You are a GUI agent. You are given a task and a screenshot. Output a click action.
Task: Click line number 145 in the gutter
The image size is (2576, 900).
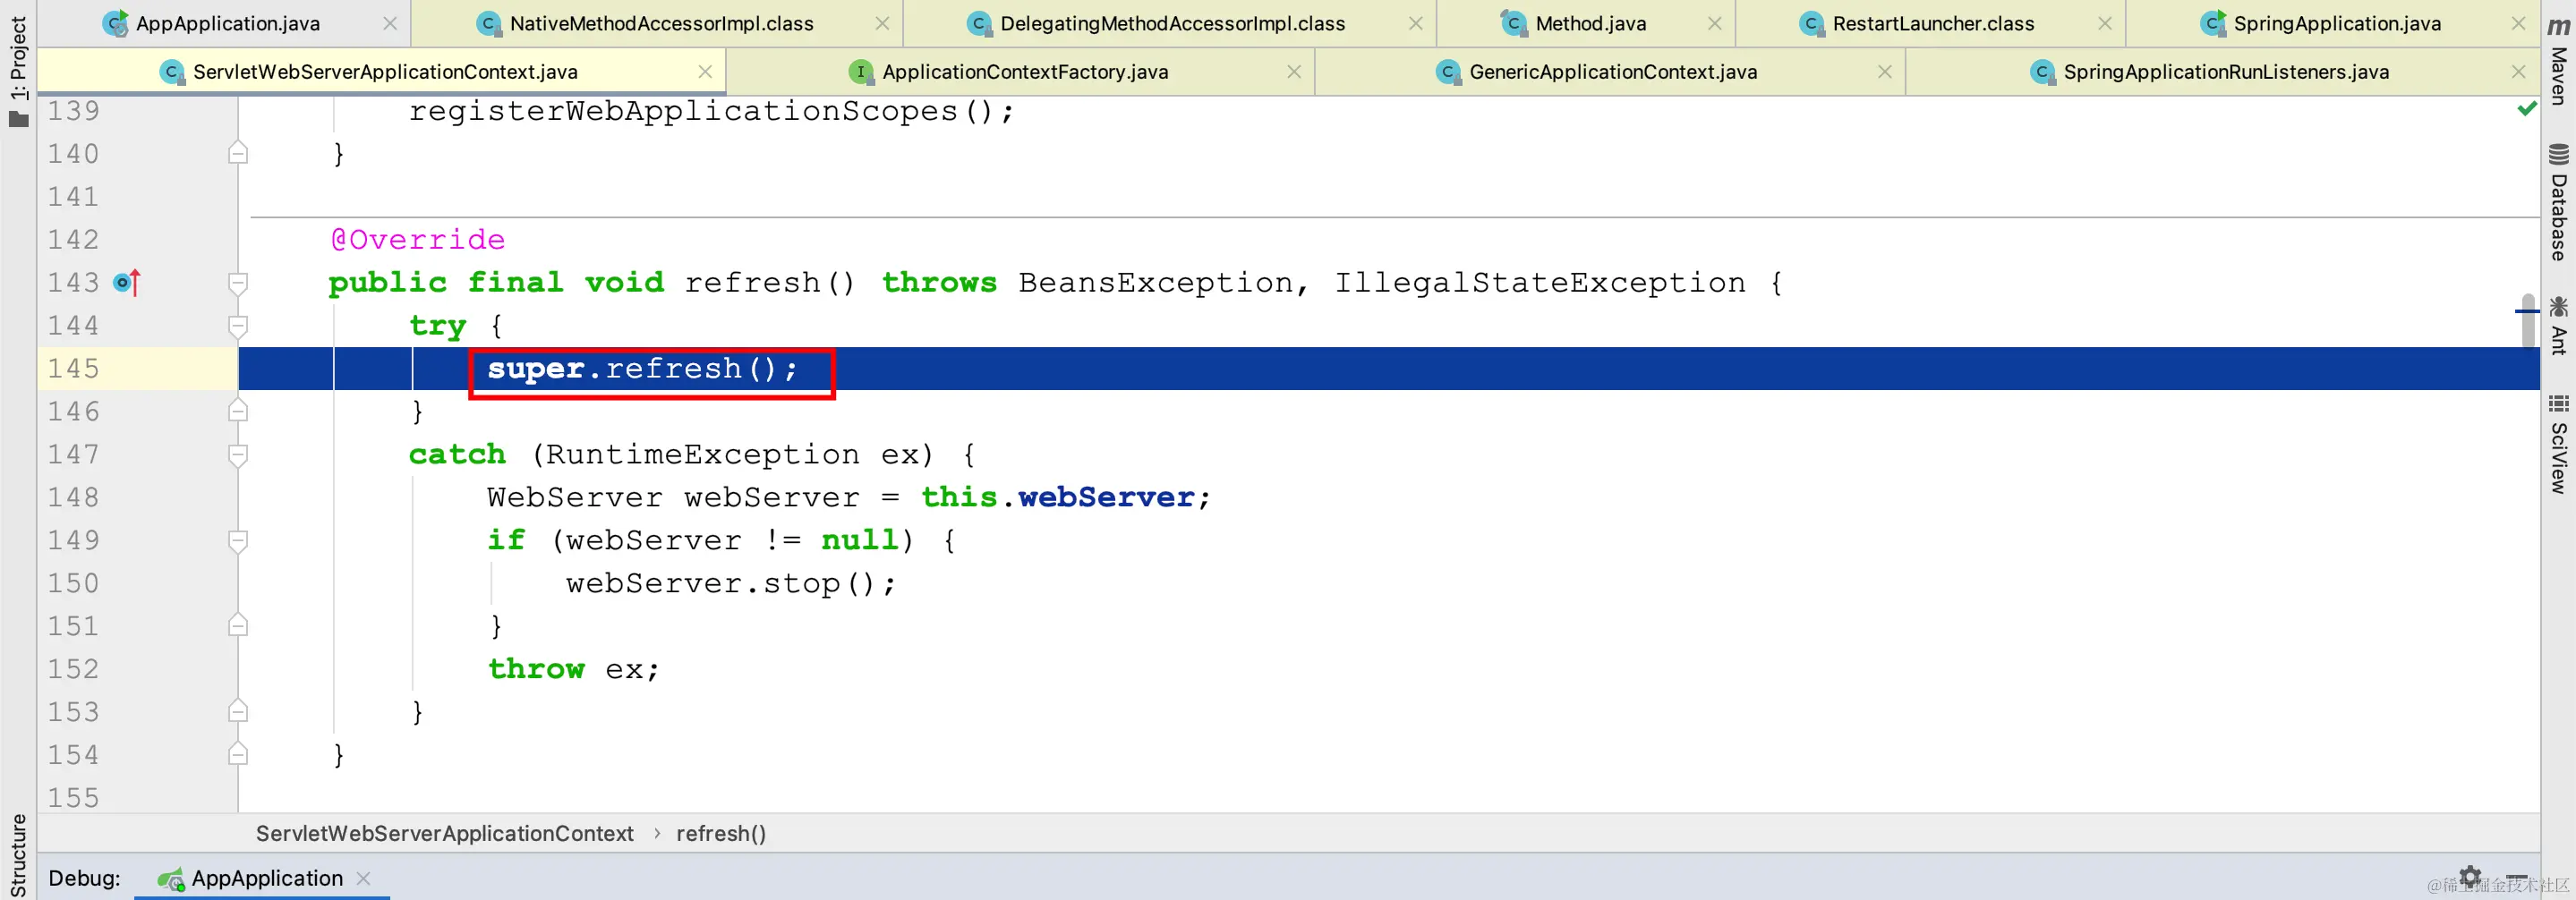tap(74, 369)
